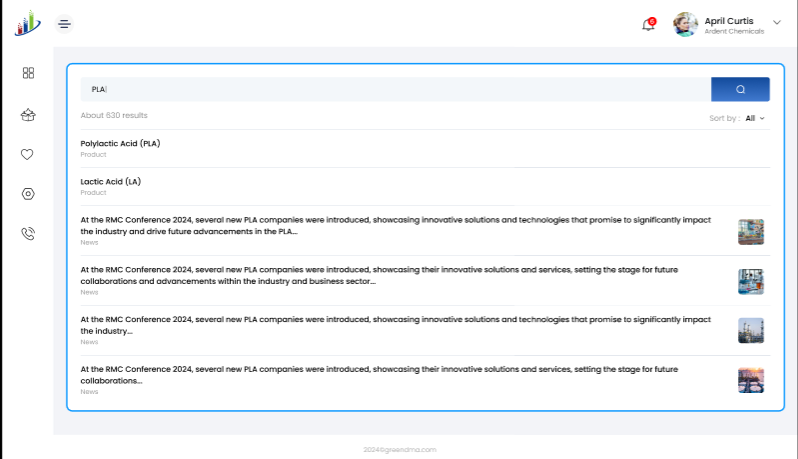The width and height of the screenshot is (798, 459).
Task: Expand the Sort by All dropdown
Action: (755, 118)
